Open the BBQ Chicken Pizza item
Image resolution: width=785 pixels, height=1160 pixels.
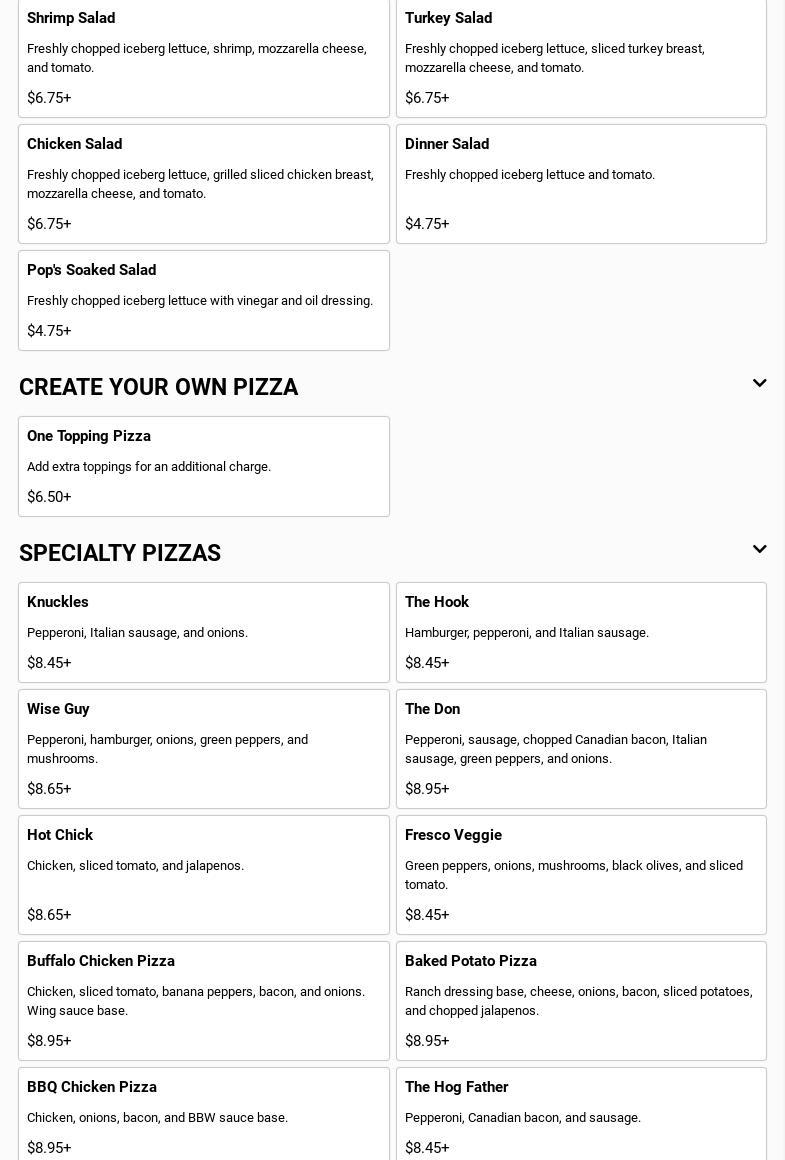pyautogui.click(x=203, y=1115)
